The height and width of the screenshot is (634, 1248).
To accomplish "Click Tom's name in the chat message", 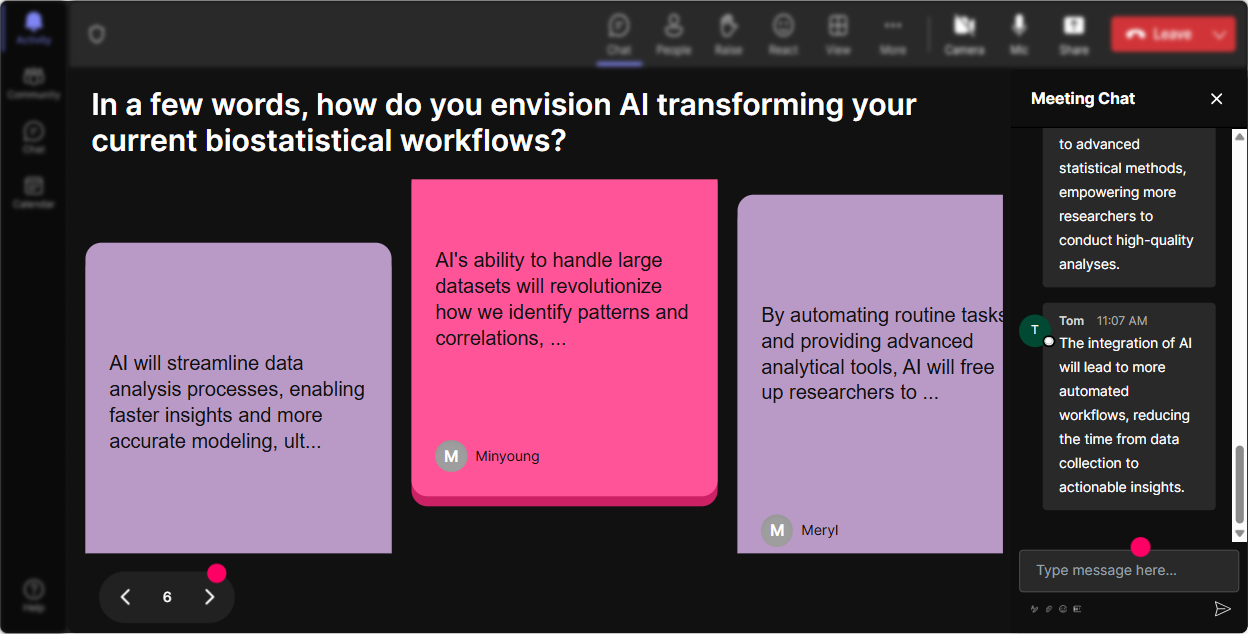I will coord(1071,321).
